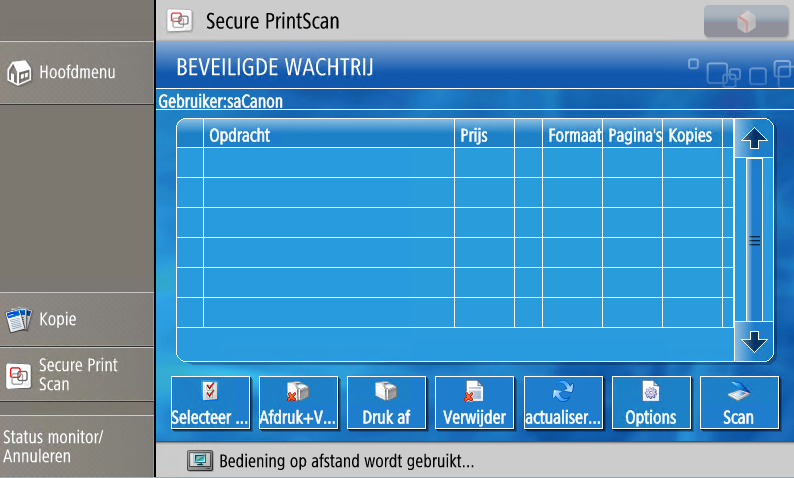This screenshot has height=478, width=794.
Task: Open Secure Print Scan in the sidebar
Action: point(76,375)
